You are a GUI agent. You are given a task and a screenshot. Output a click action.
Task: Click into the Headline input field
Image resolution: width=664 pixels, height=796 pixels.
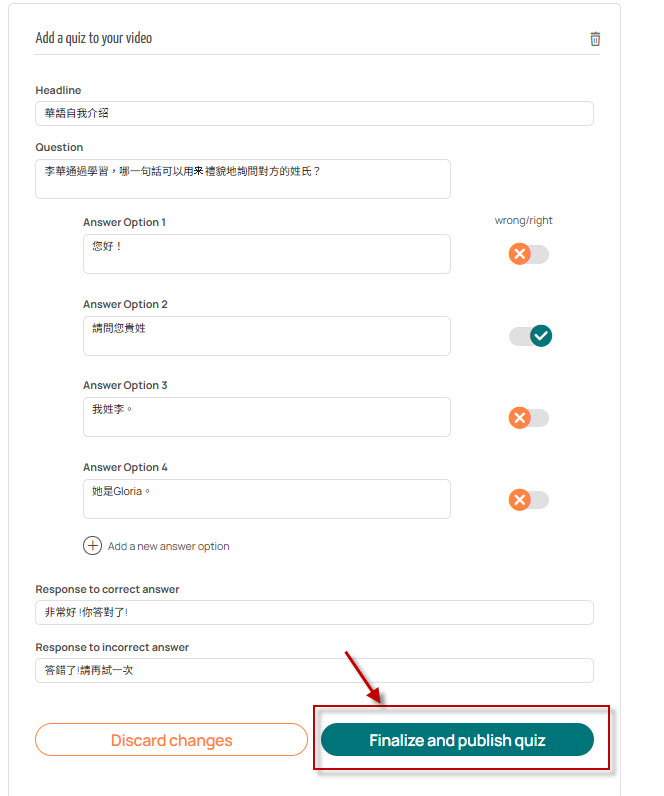[314, 114]
